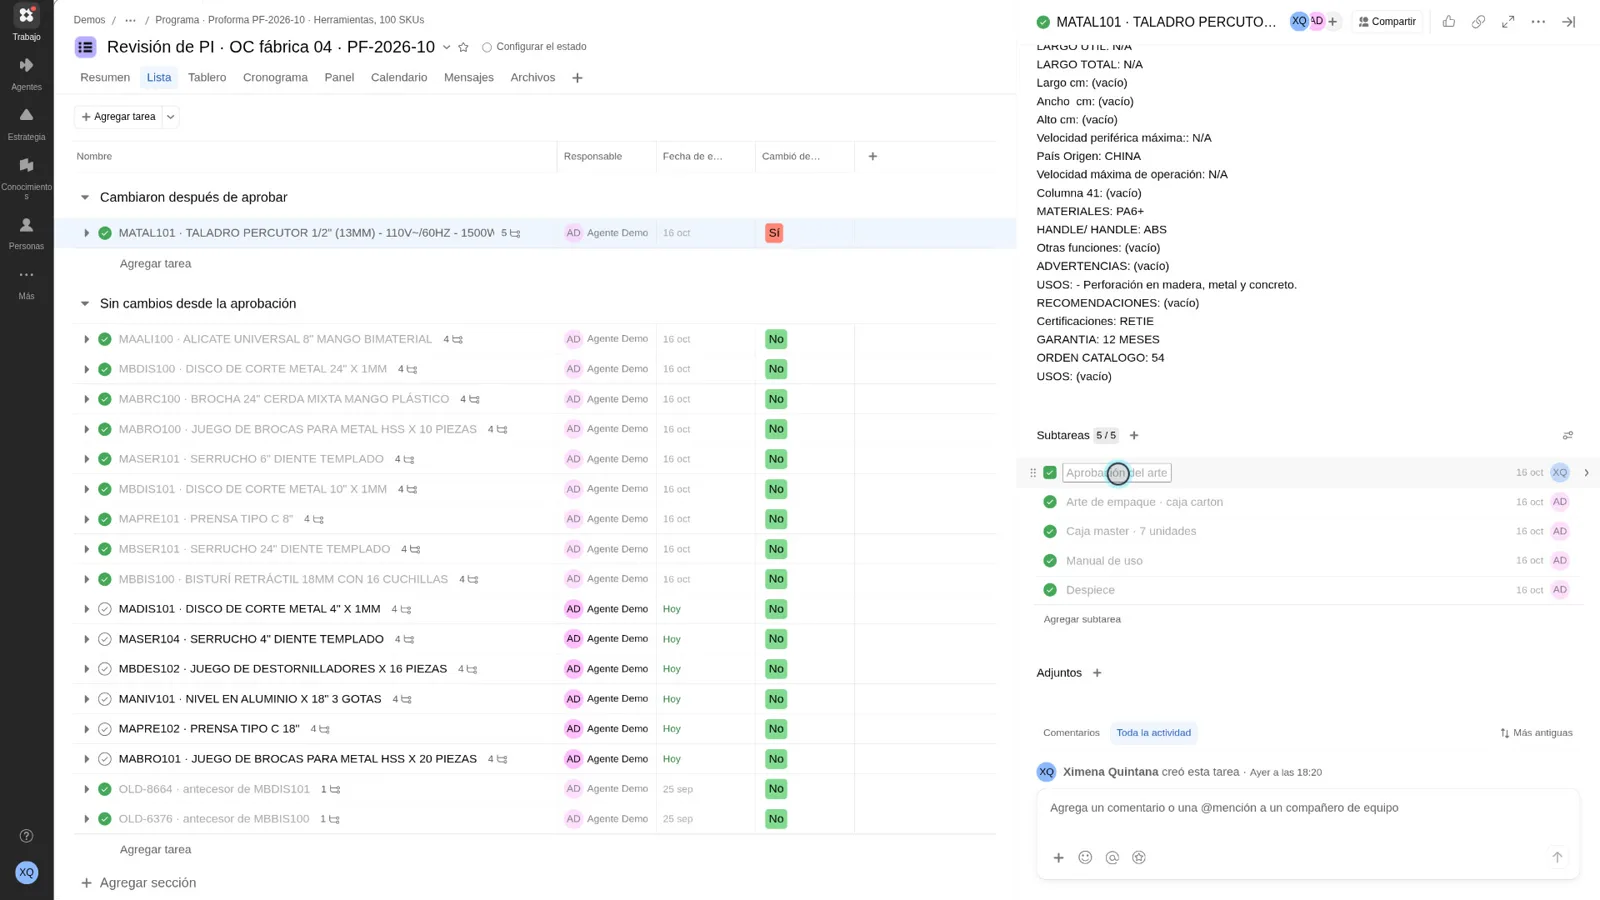The height and width of the screenshot is (900, 1600).
Task: Switch to the Calendario tab
Action: click(399, 77)
